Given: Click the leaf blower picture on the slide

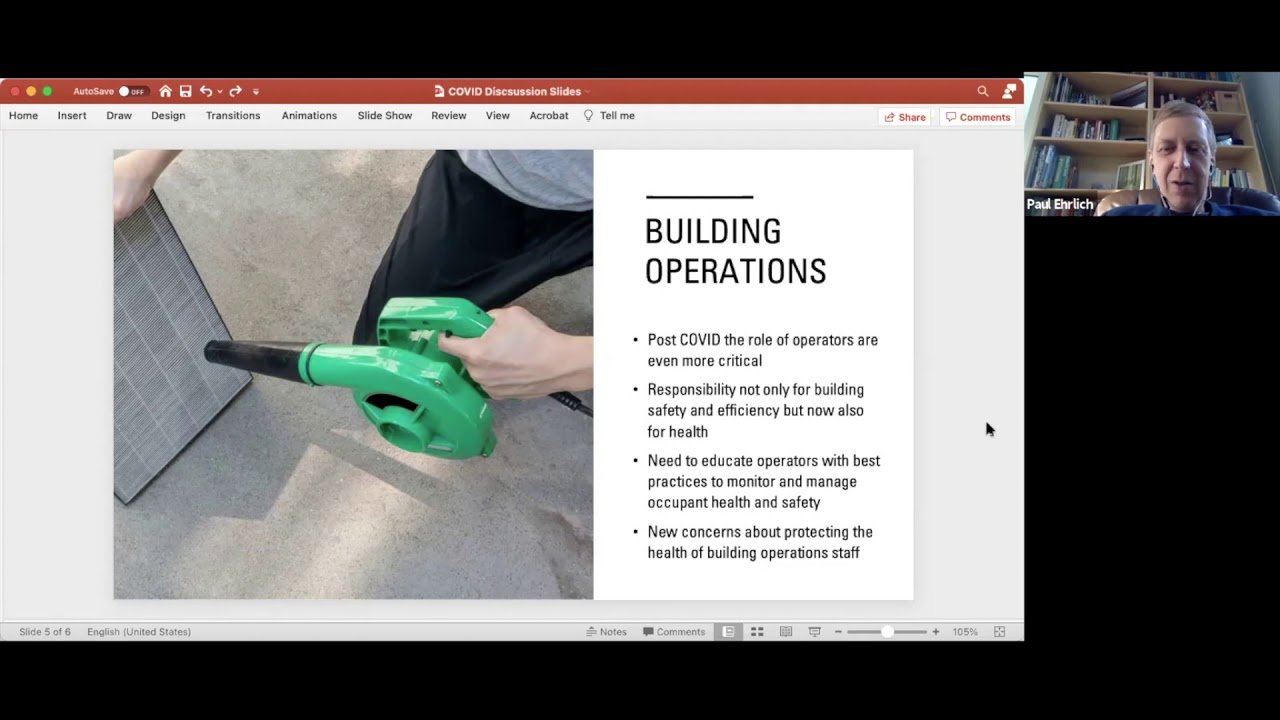Looking at the screenshot, I should pyautogui.click(x=353, y=375).
